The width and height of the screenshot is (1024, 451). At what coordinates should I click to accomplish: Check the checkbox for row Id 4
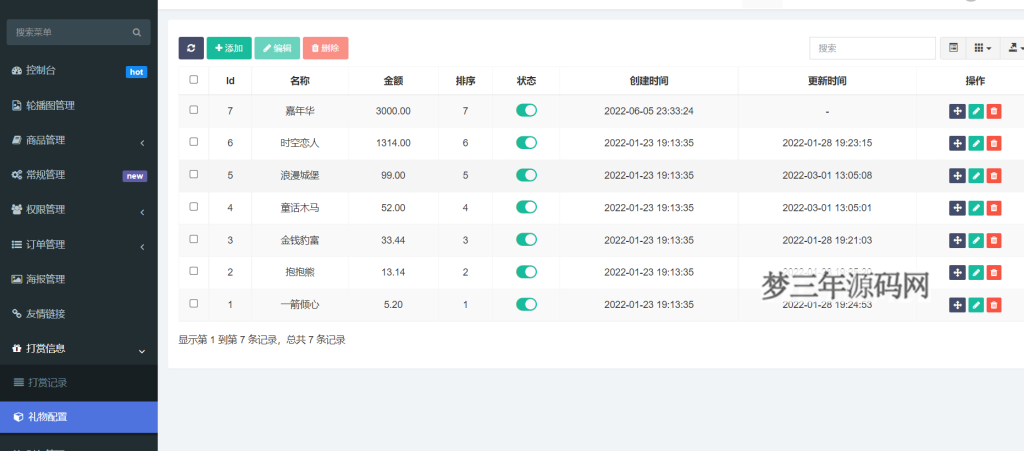[193, 206]
